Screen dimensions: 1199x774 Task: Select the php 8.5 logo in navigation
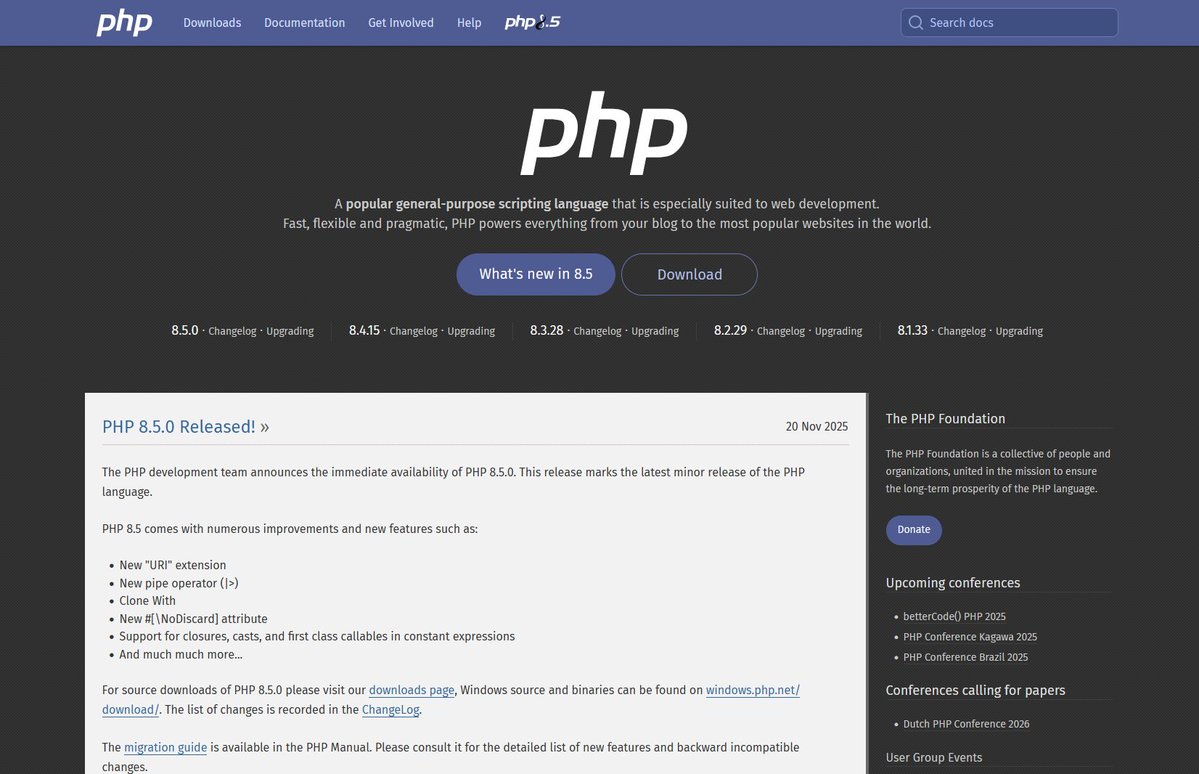tap(531, 21)
